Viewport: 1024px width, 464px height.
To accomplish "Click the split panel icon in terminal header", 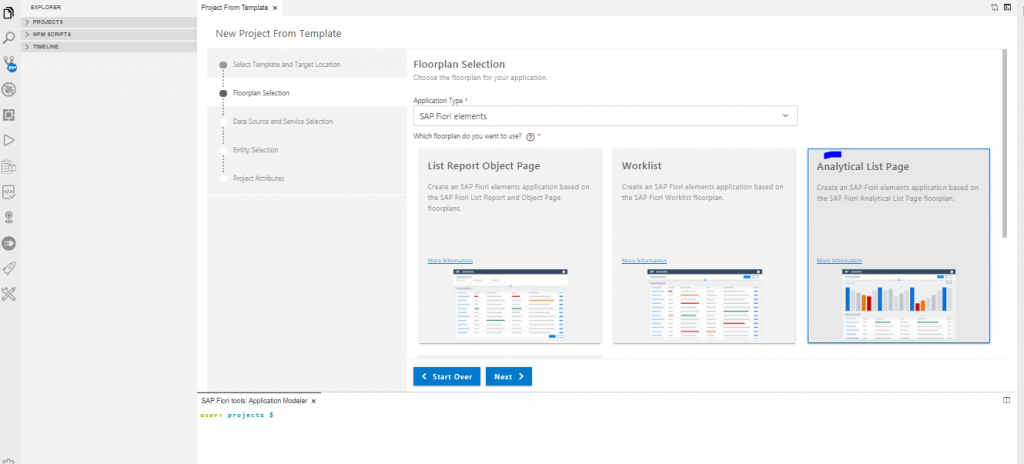I will [x=1006, y=400].
